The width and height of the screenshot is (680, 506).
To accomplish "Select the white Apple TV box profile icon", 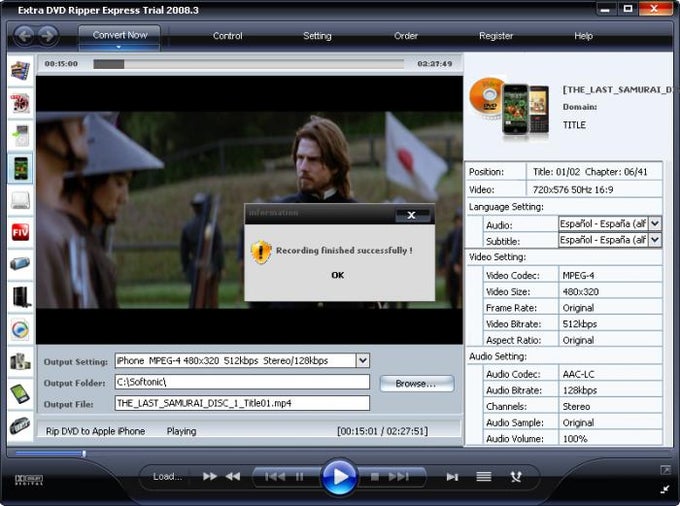I will [x=20, y=200].
